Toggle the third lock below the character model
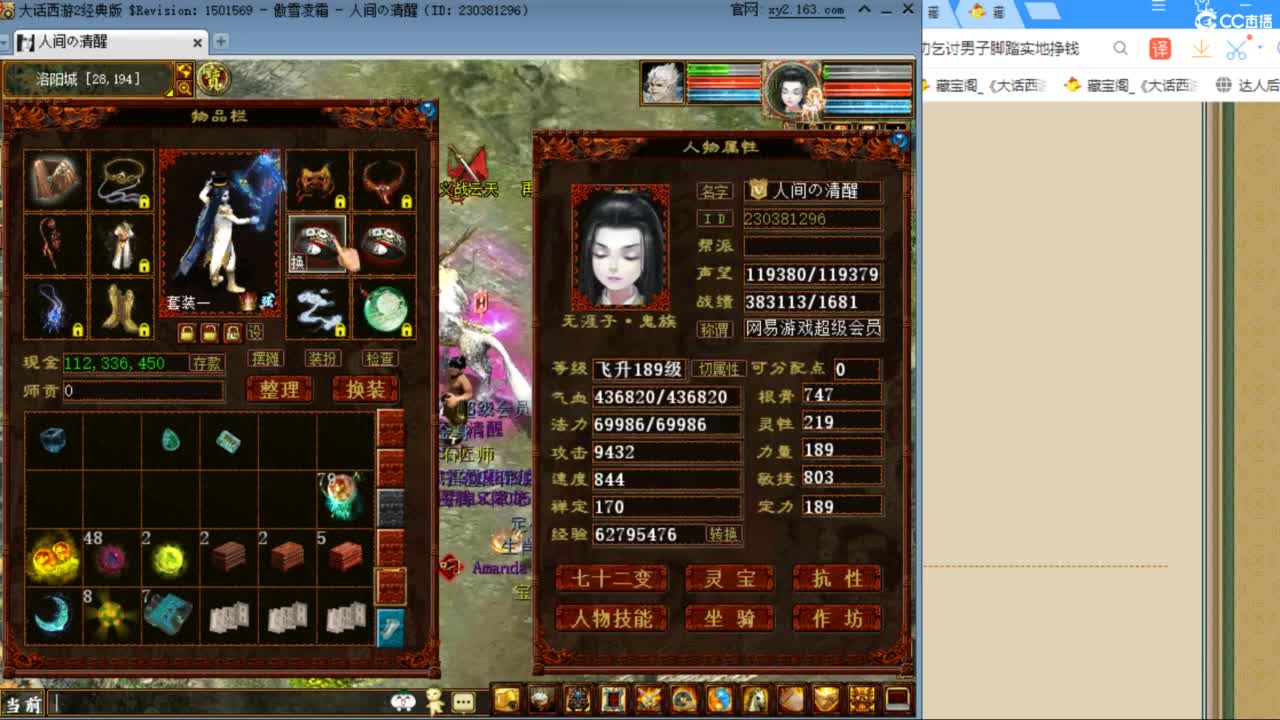The width and height of the screenshot is (1280, 720). (x=232, y=332)
